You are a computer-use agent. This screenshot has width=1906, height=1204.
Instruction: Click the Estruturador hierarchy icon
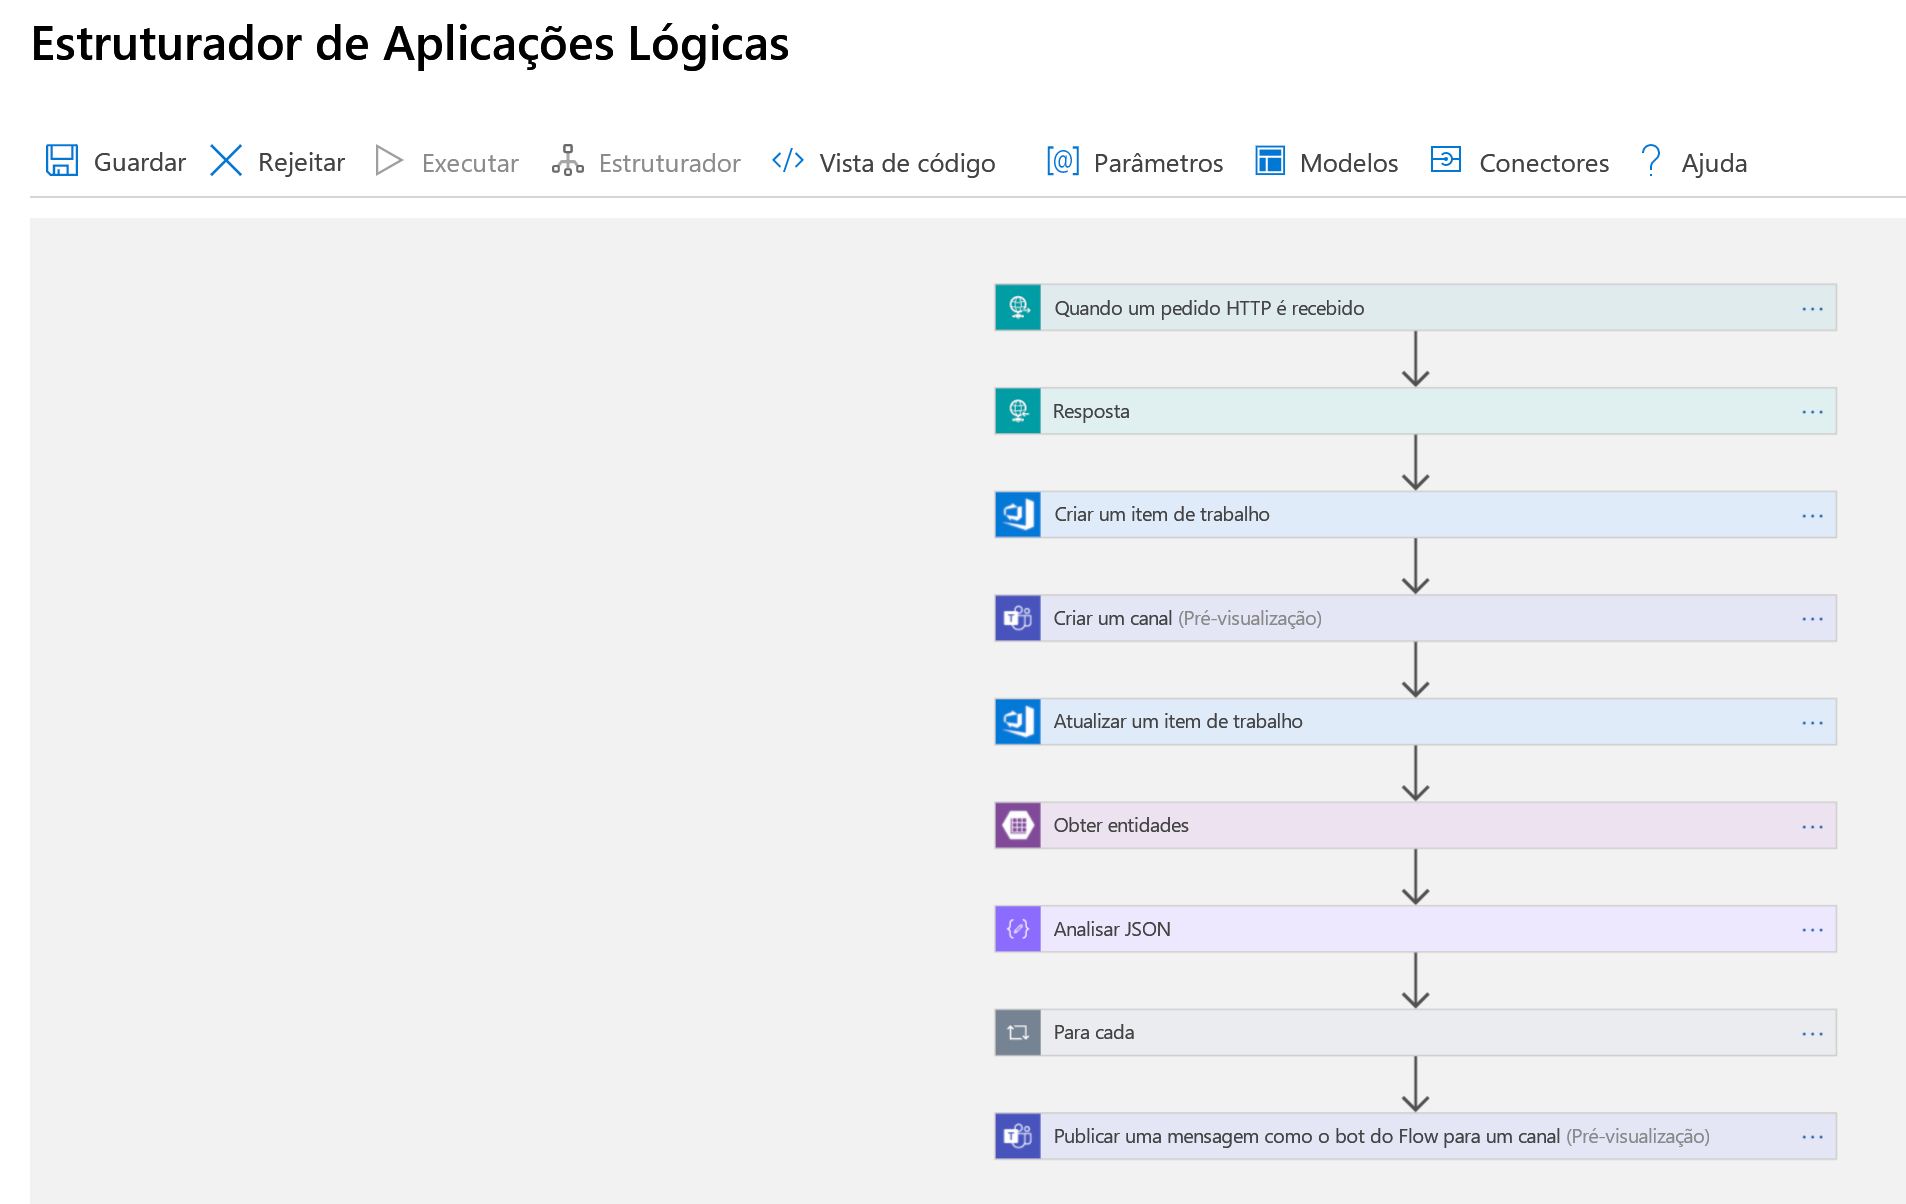coord(568,161)
